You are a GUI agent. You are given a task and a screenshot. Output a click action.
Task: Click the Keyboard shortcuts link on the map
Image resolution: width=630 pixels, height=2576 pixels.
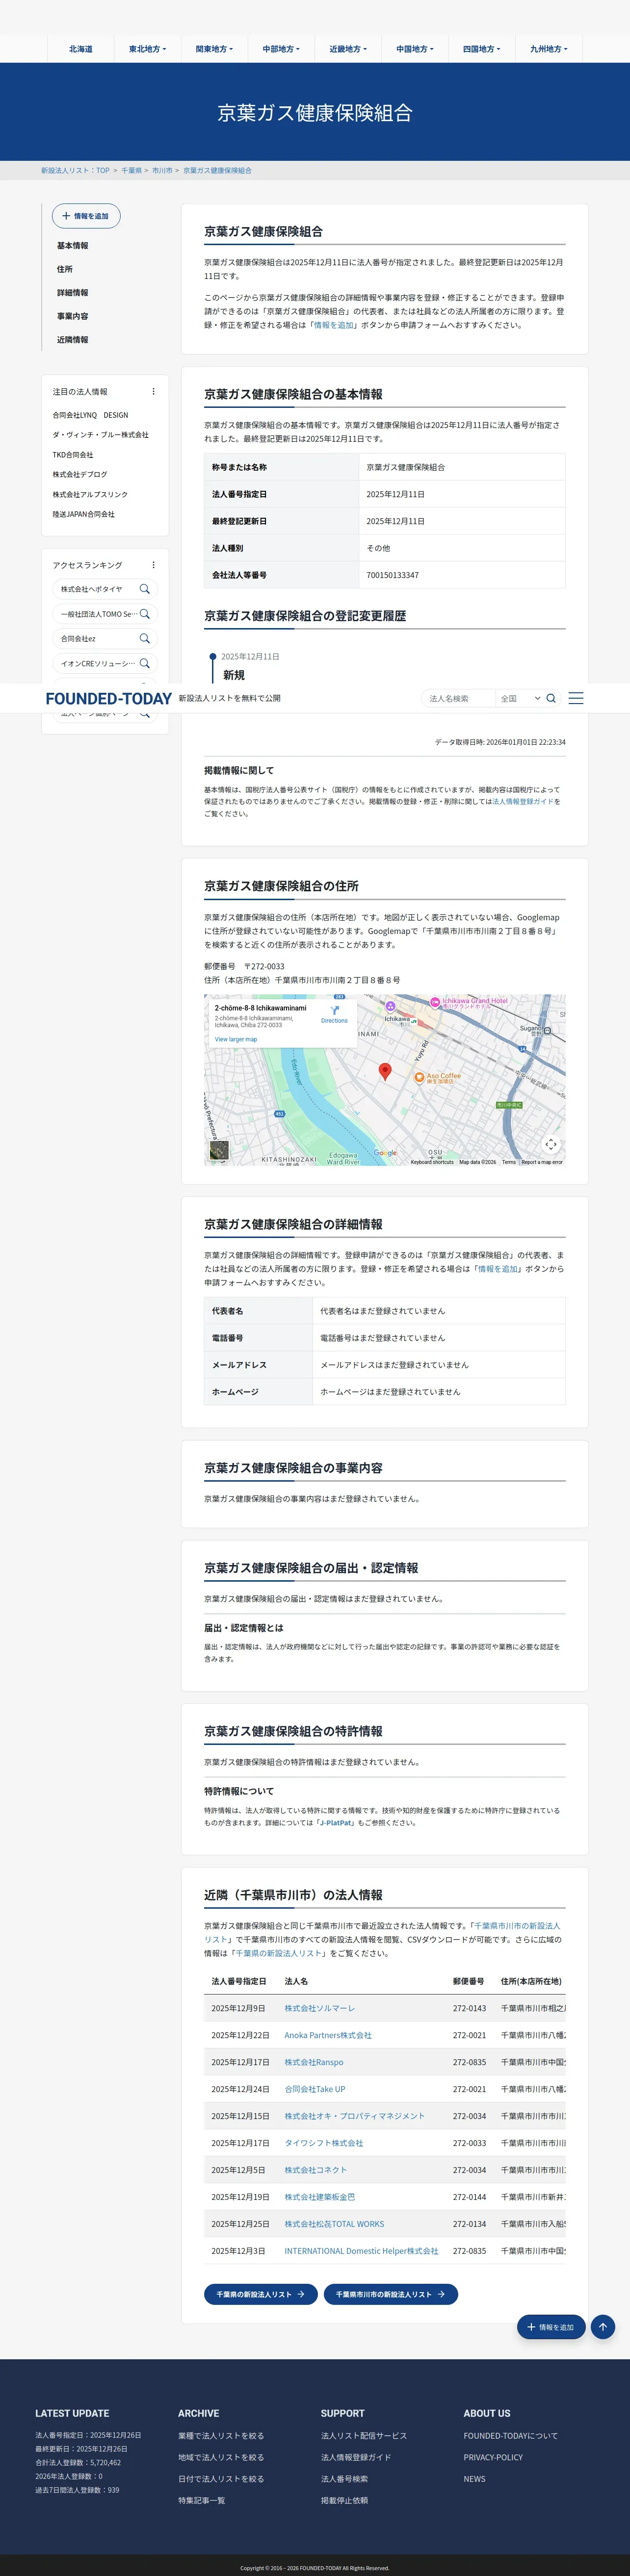432,1162
